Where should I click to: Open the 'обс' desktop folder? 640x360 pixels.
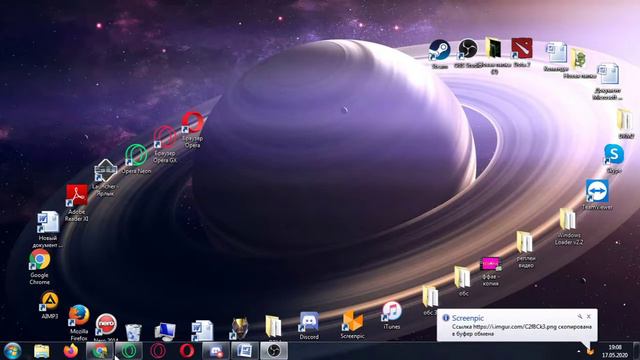coord(462,278)
